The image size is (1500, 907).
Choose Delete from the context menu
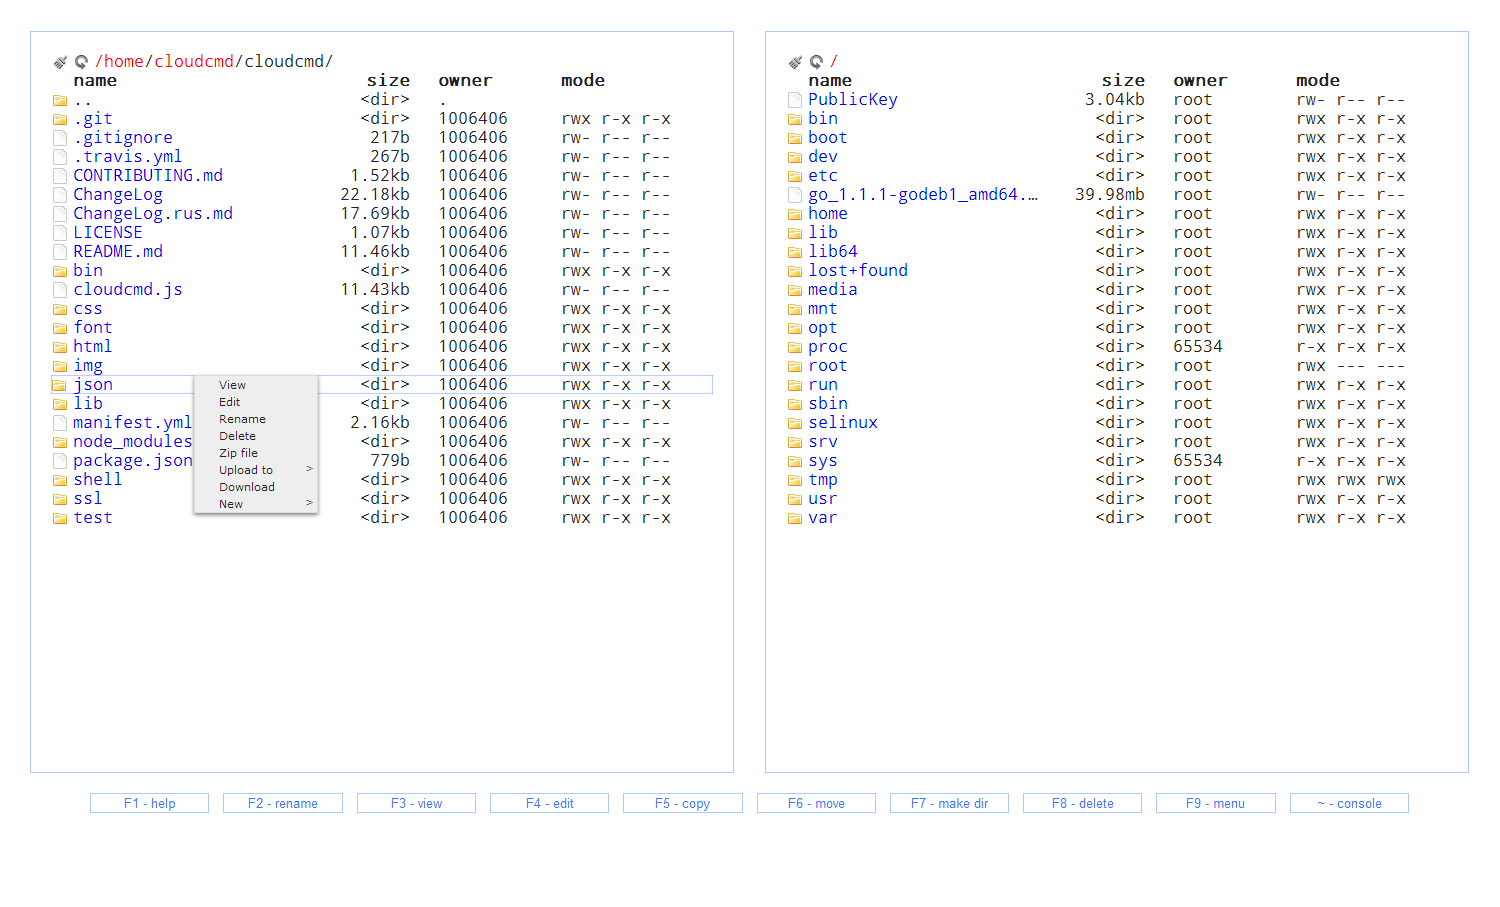pos(256,436)
